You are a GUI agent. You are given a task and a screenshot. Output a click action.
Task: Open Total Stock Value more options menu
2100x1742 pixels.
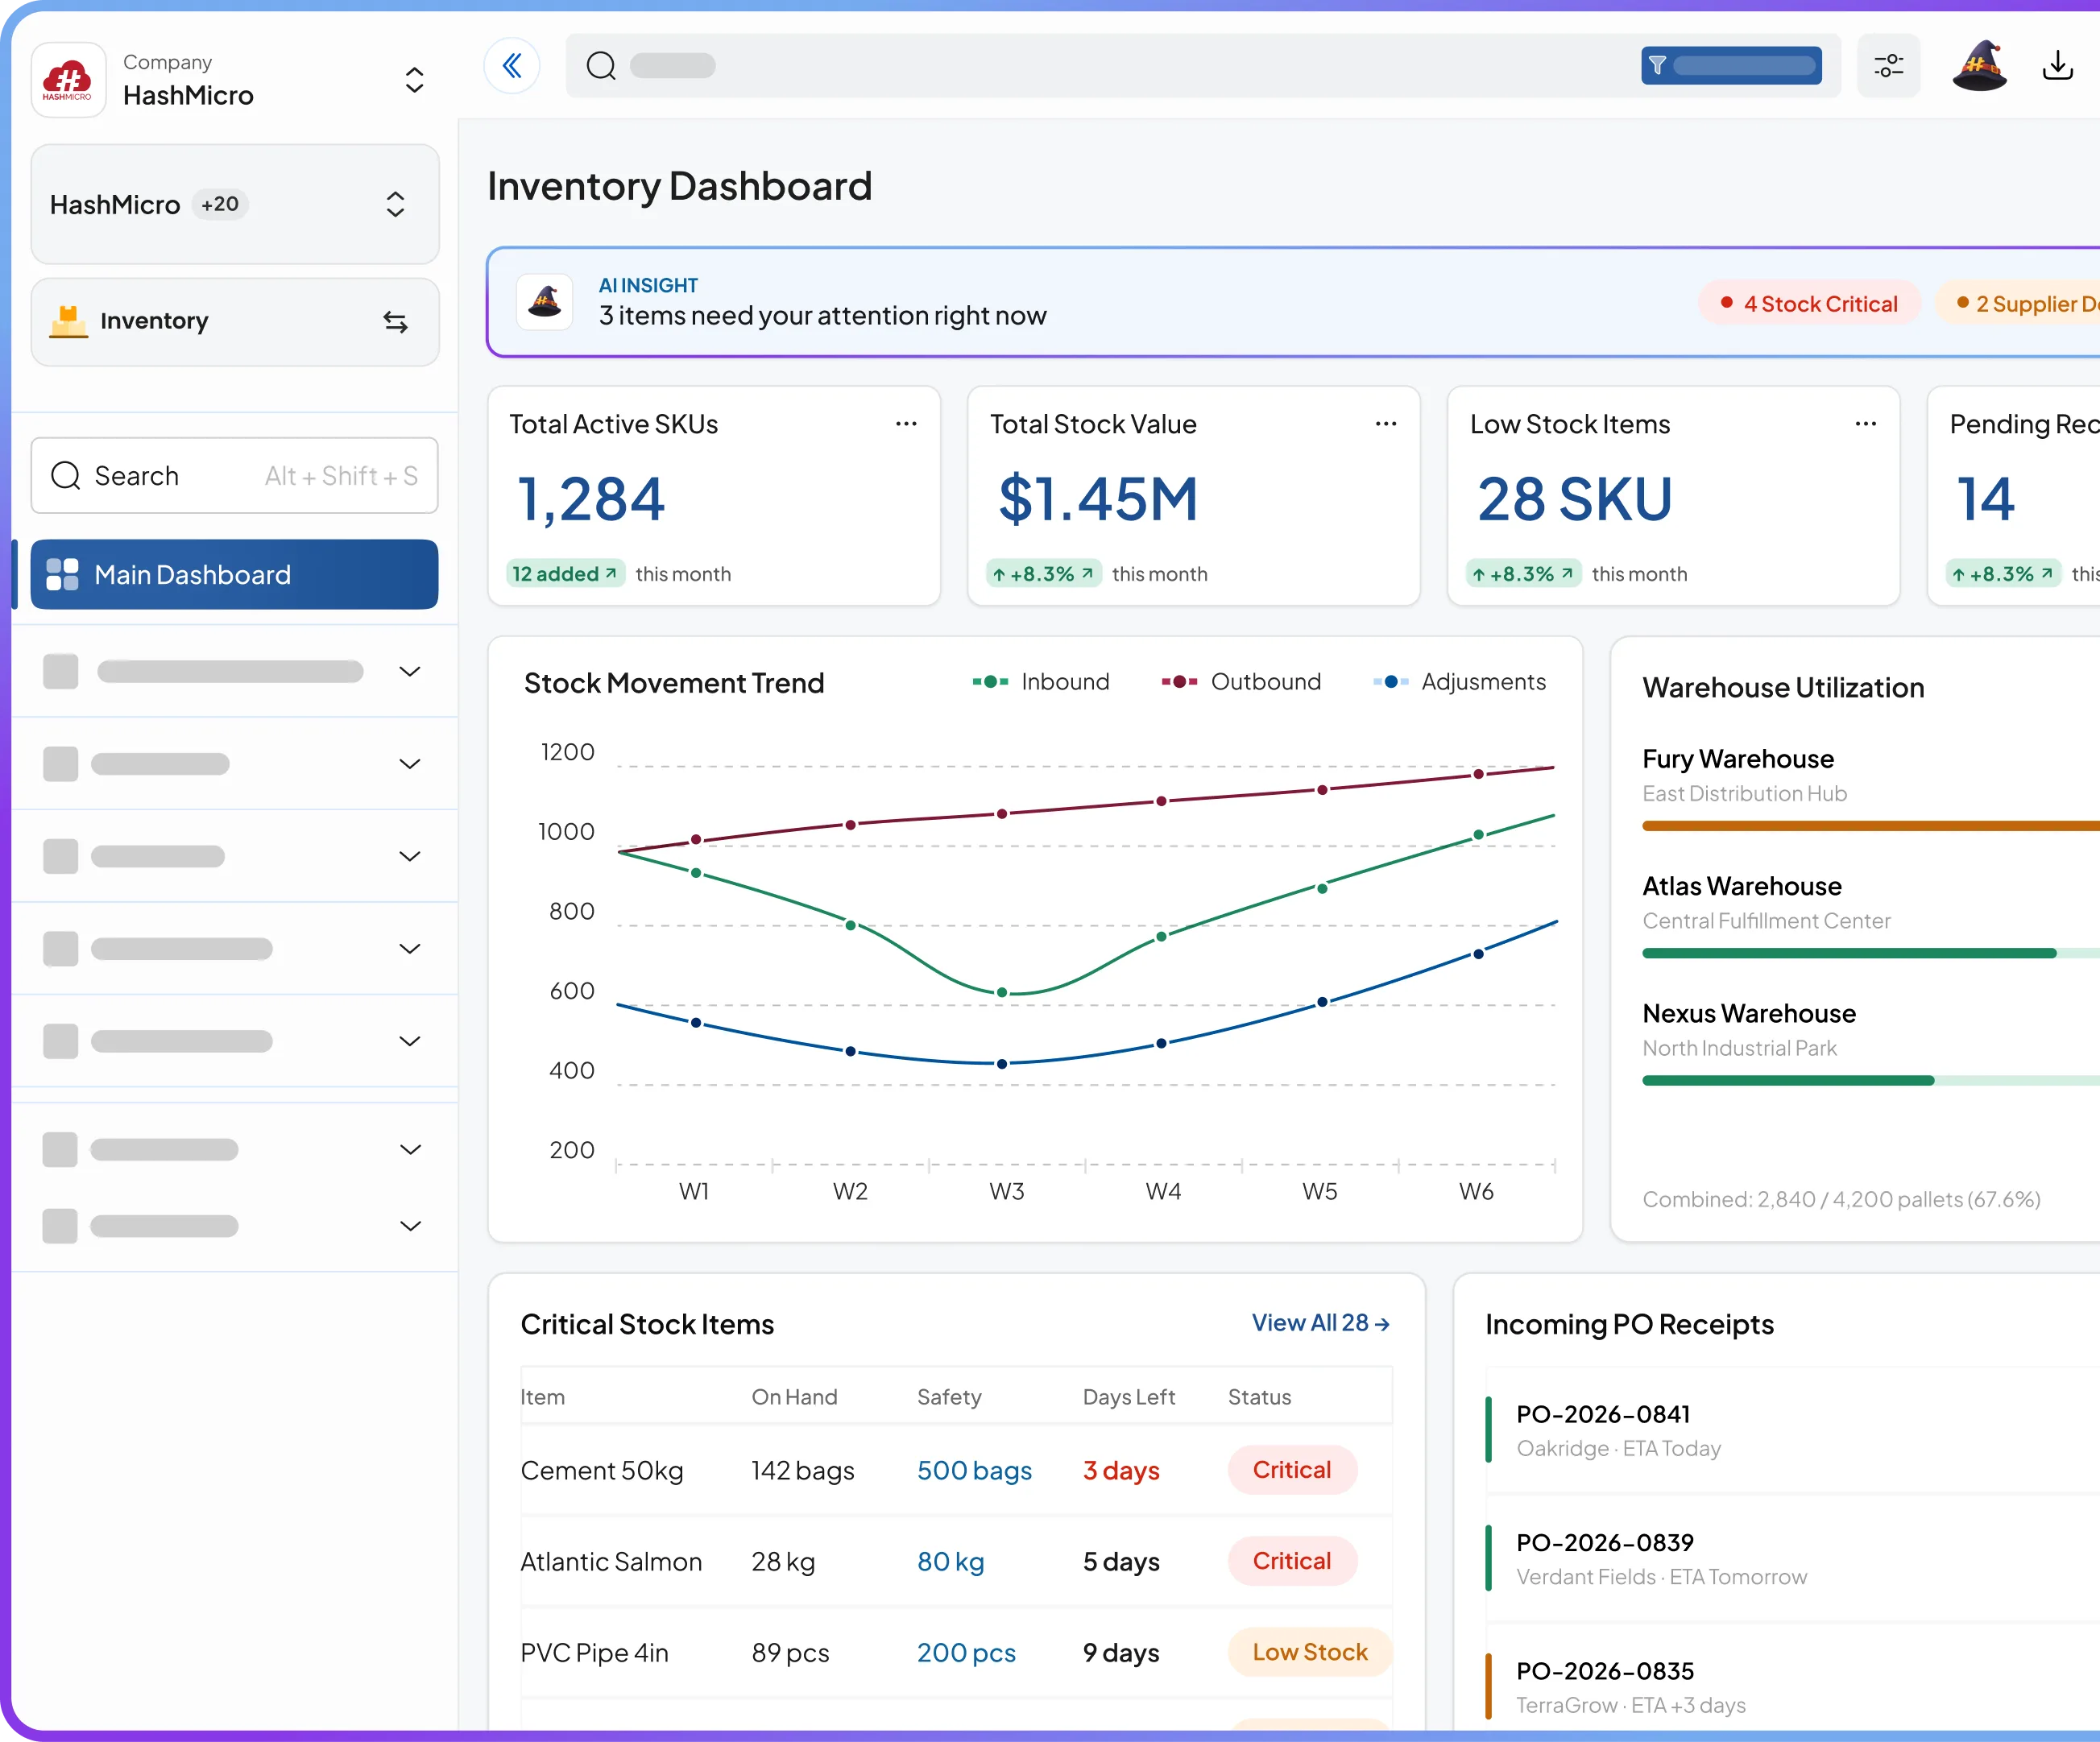(x=1386, y=424)
